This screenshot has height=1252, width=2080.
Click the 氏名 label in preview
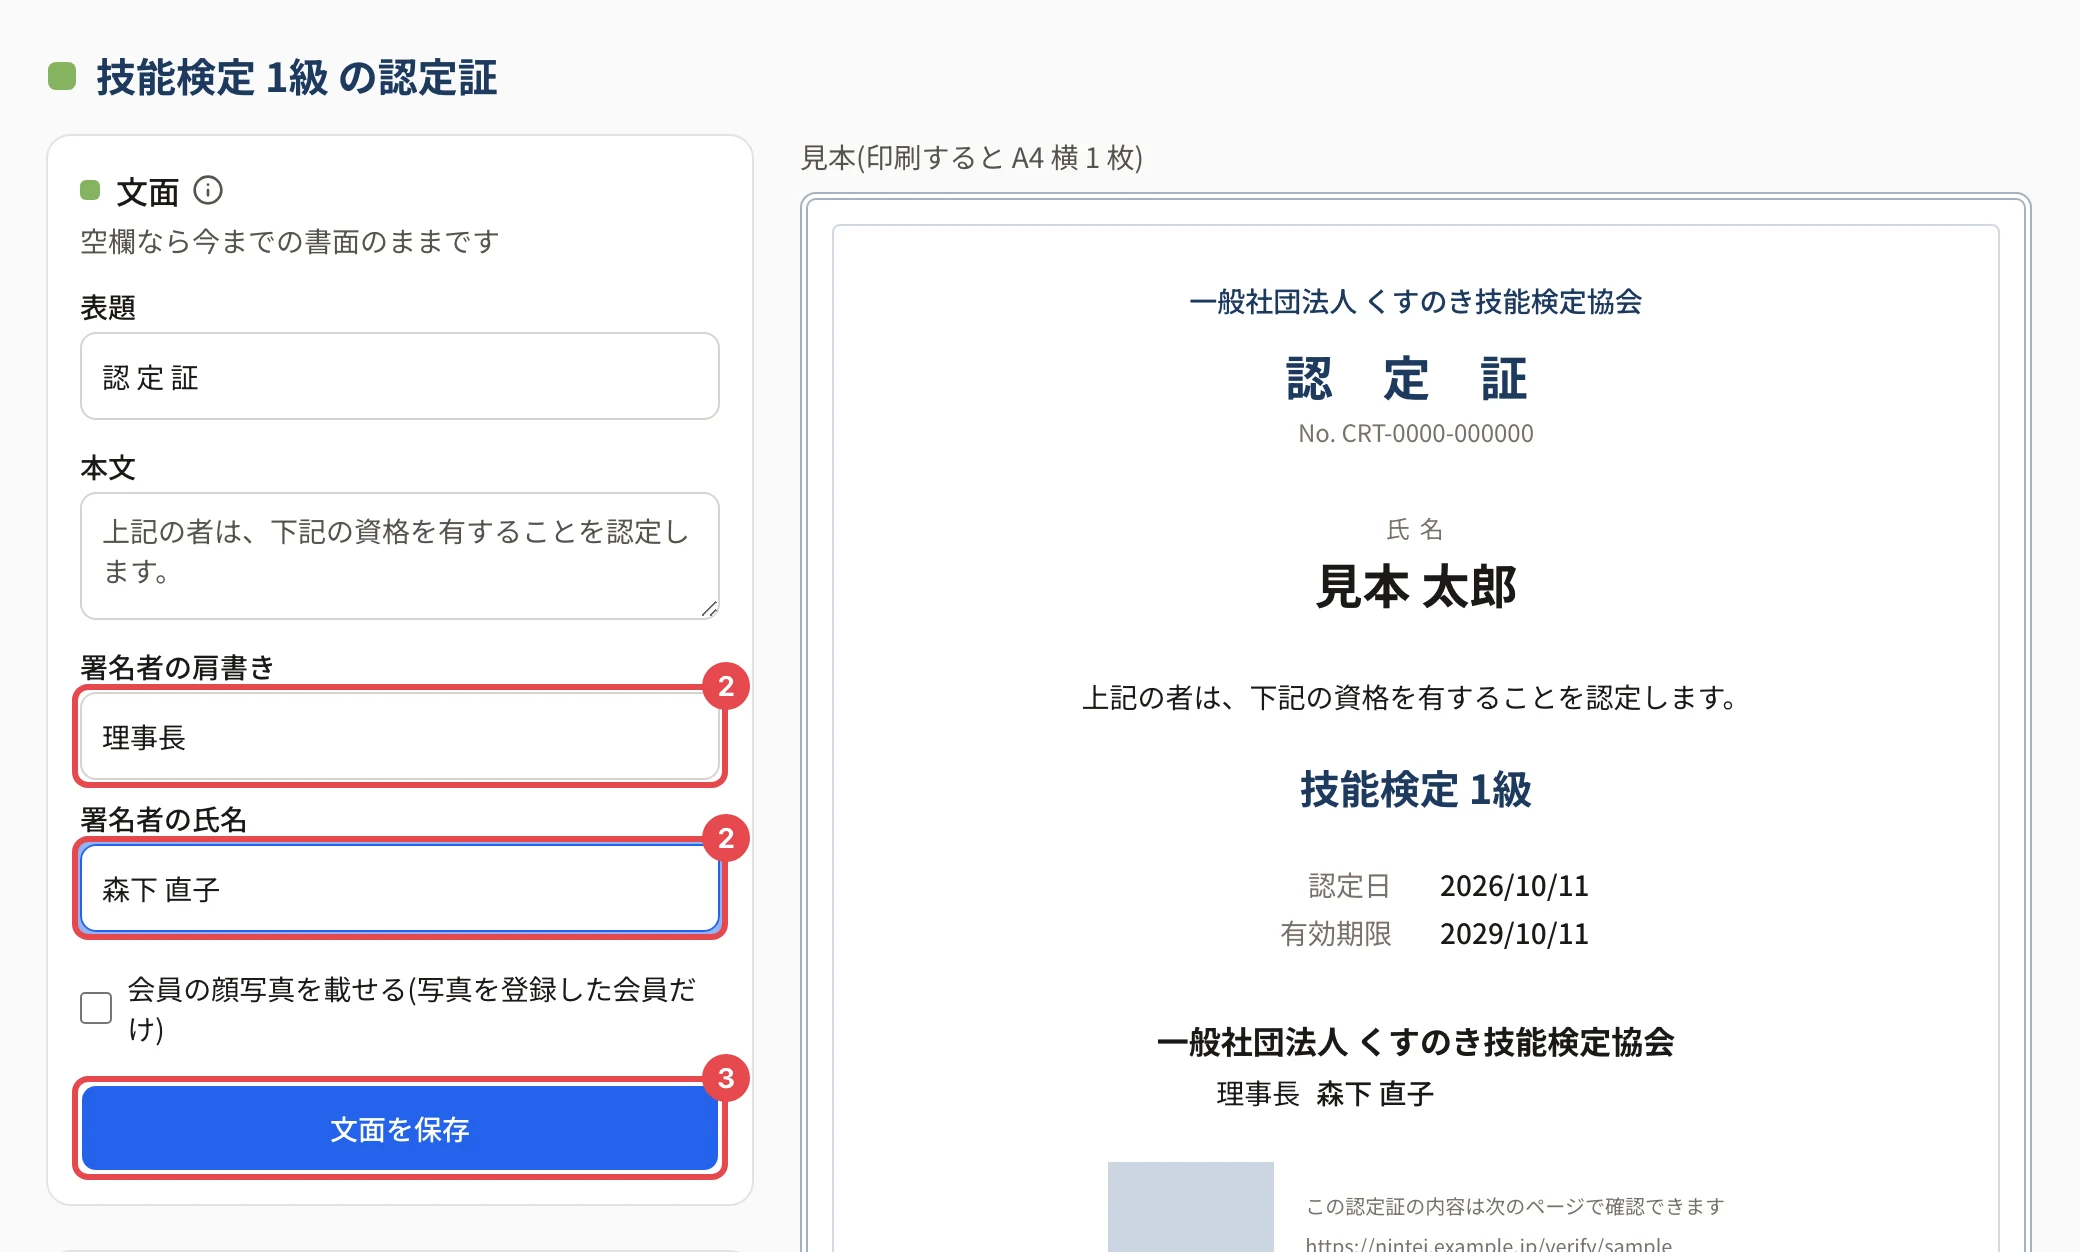pyautogui.click(x=1415, y=529)
